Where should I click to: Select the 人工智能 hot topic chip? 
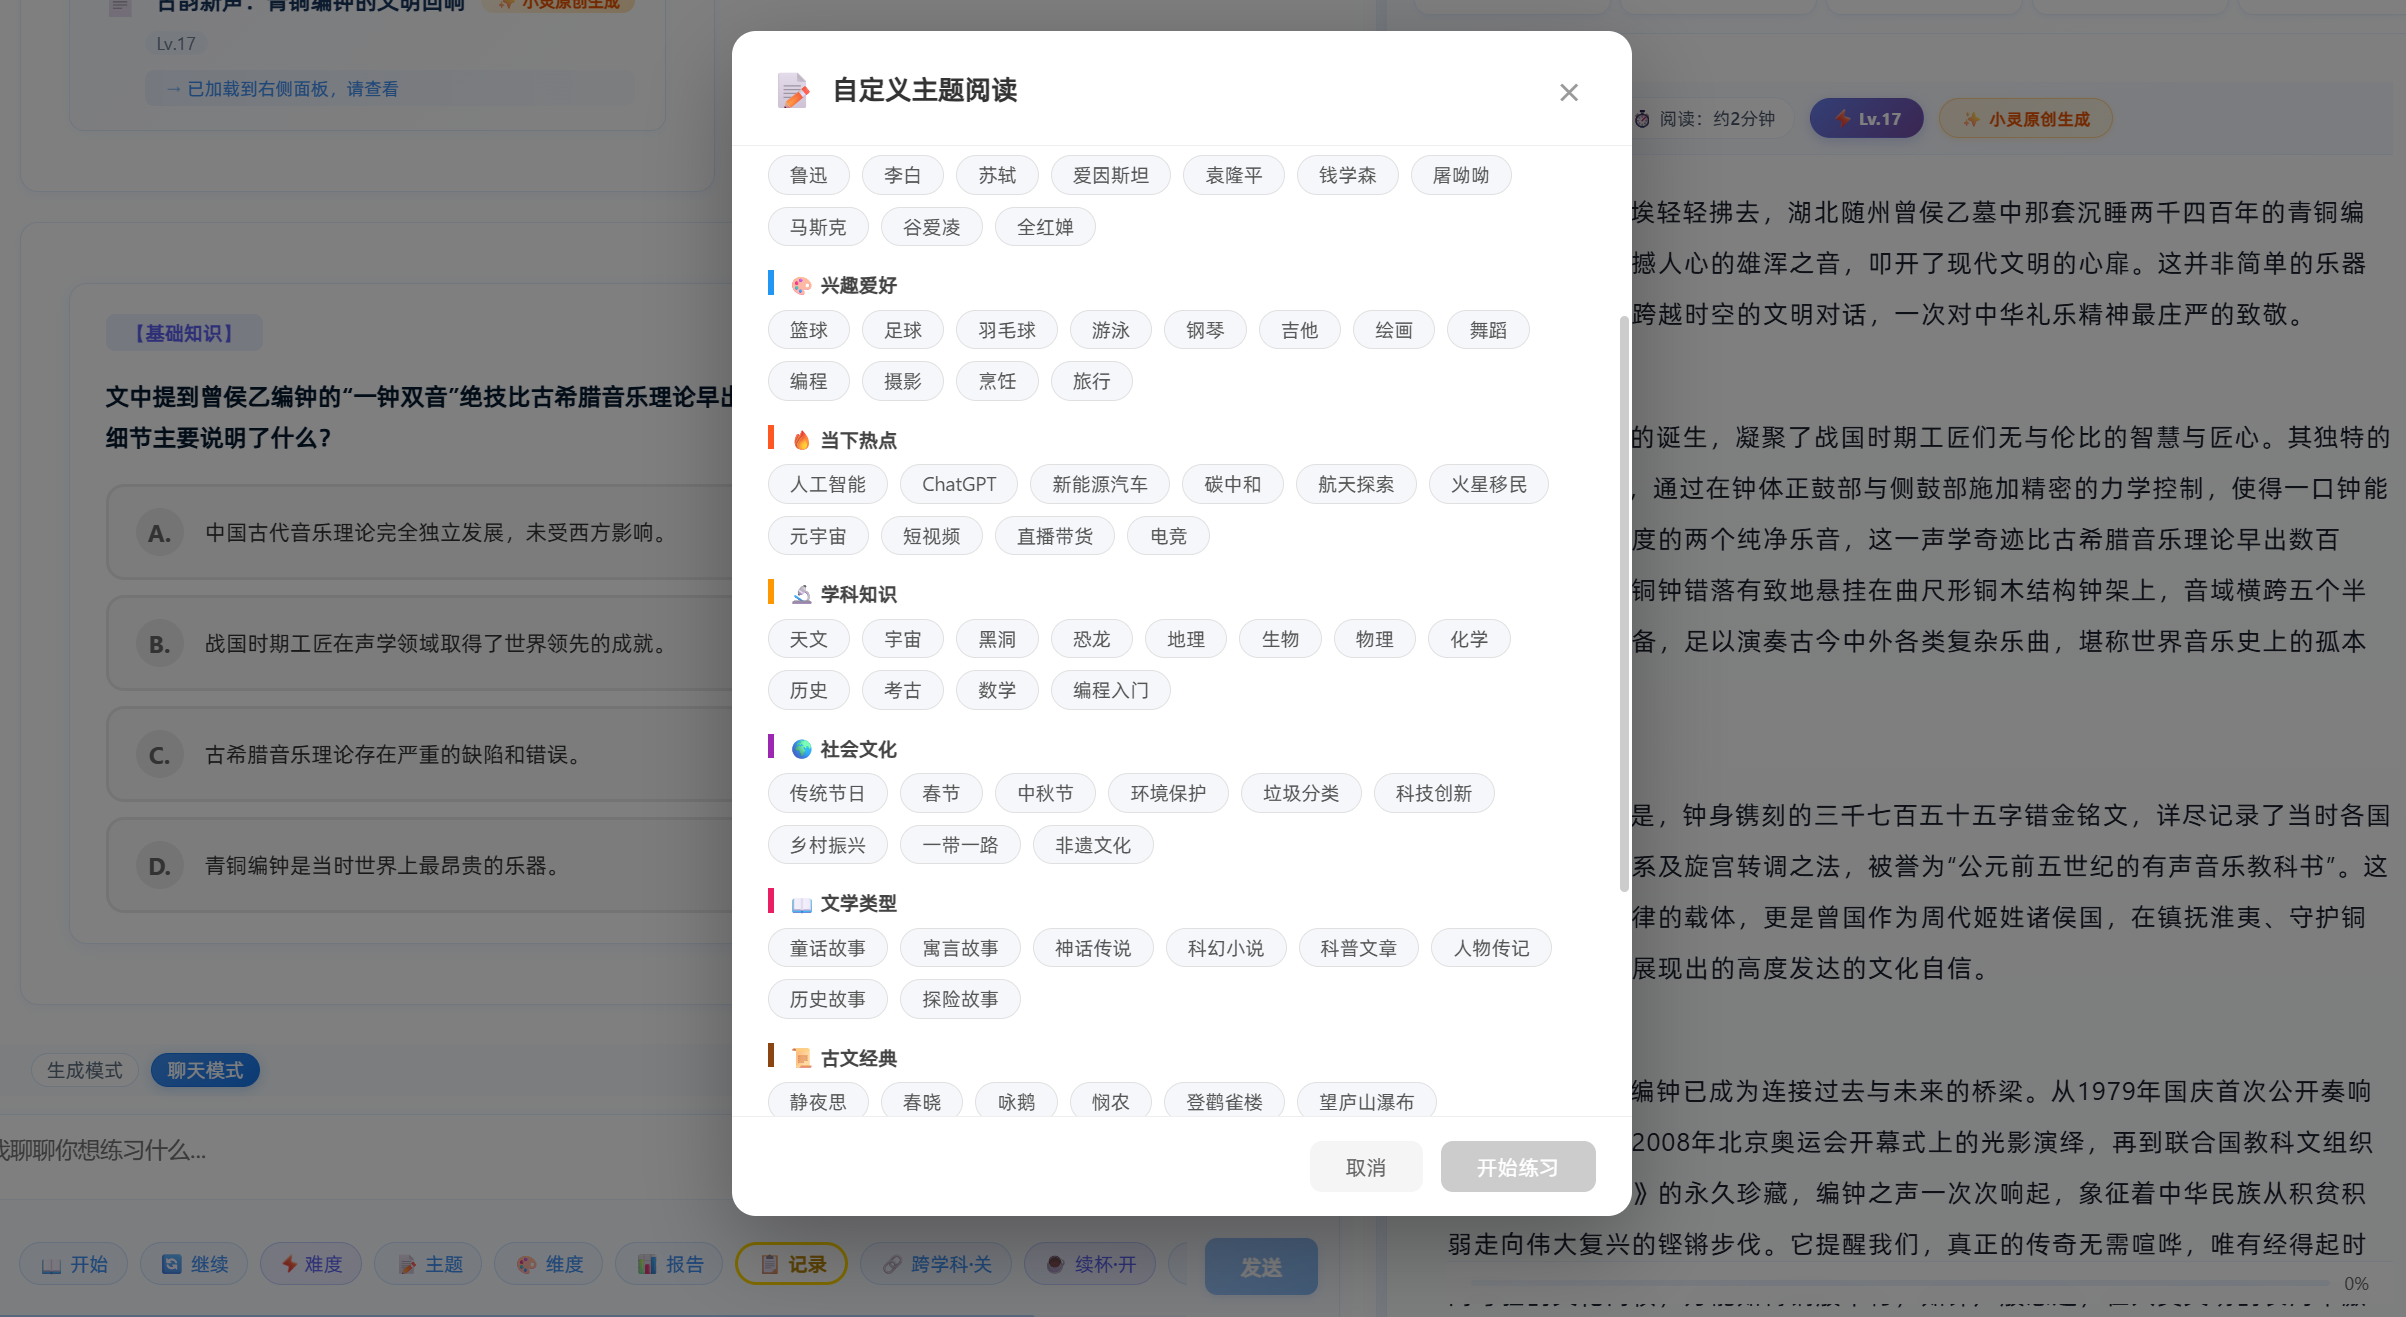point(827,484)
